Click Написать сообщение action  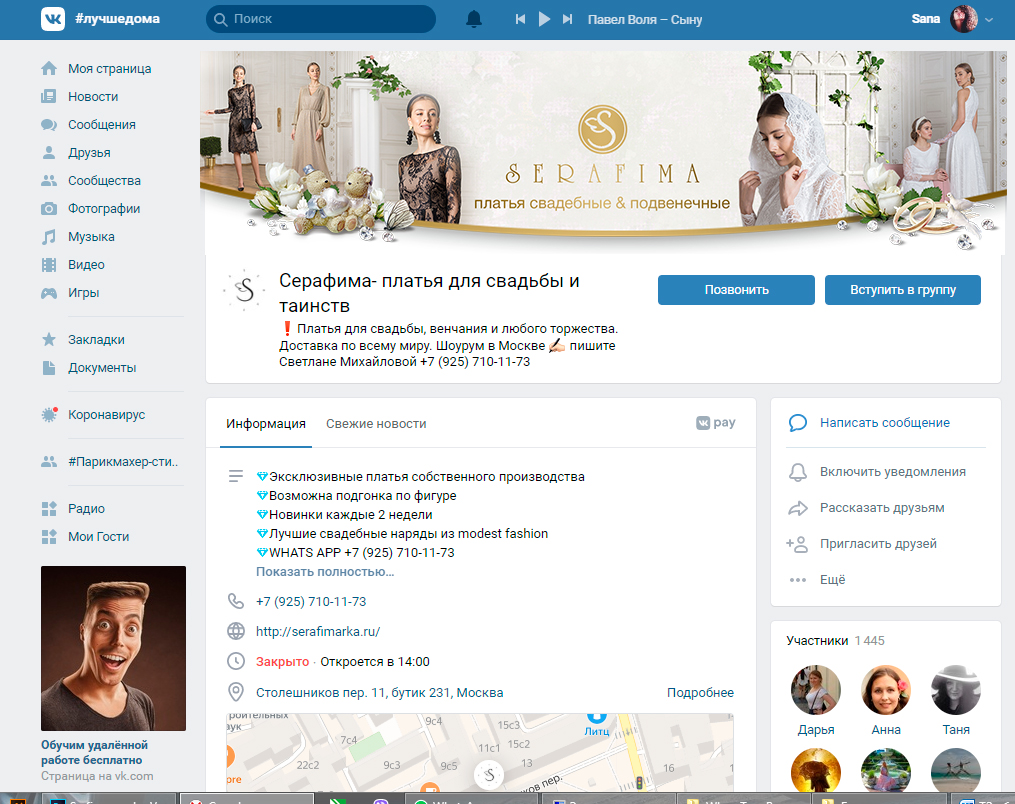tap(884, 423)
